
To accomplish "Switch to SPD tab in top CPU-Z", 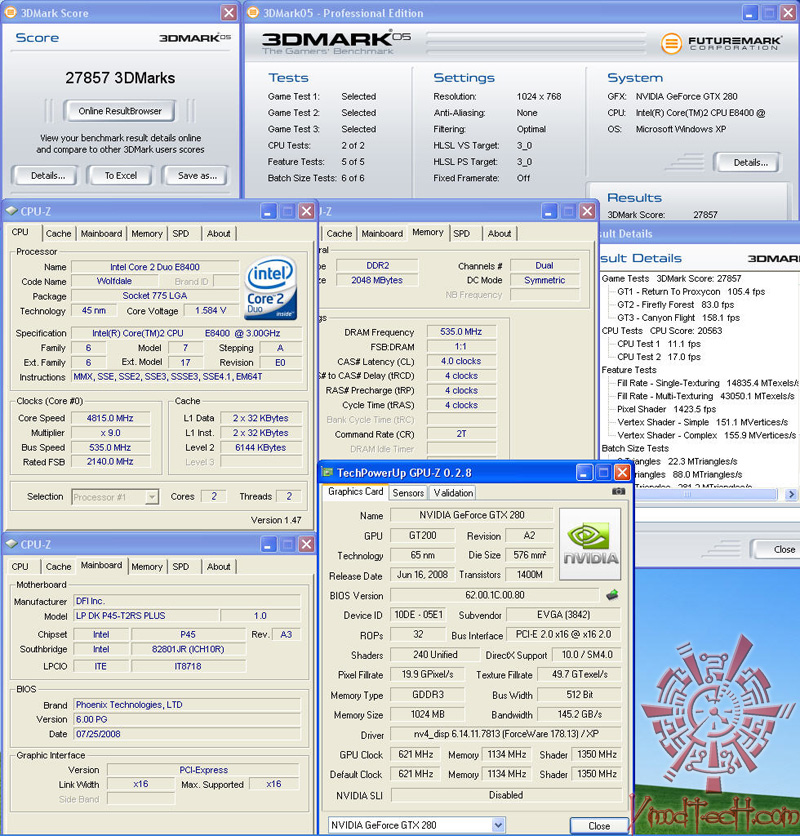I will [x=181, y=234].
